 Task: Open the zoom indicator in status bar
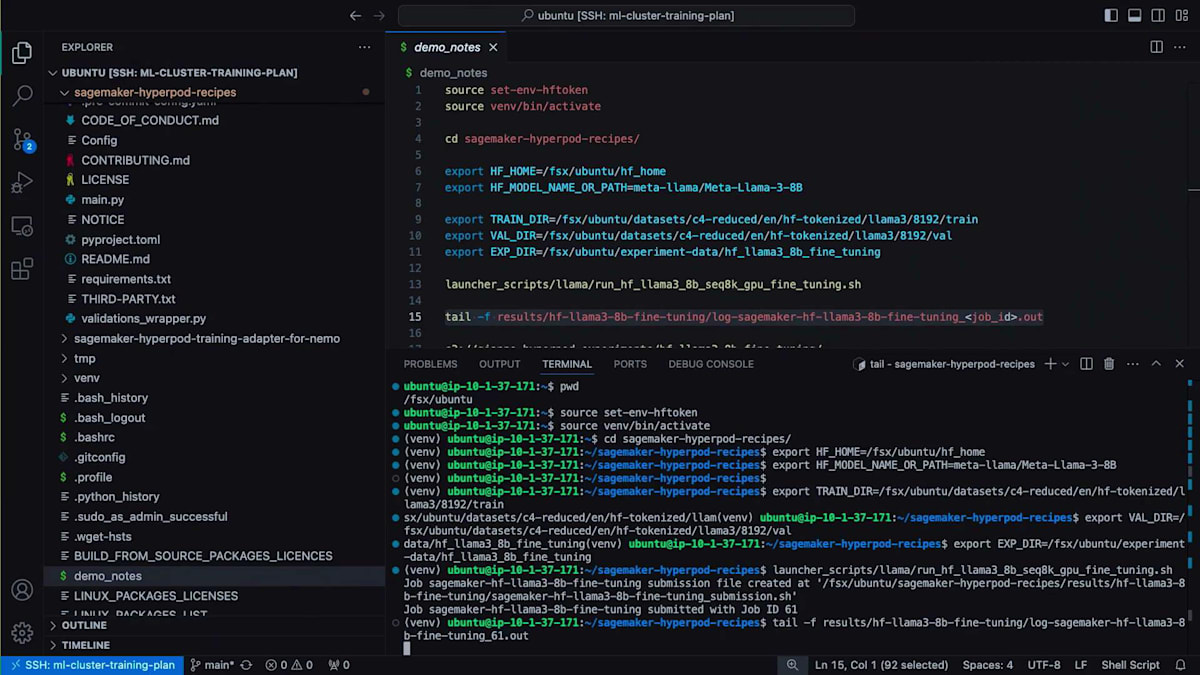coord(792,665)
